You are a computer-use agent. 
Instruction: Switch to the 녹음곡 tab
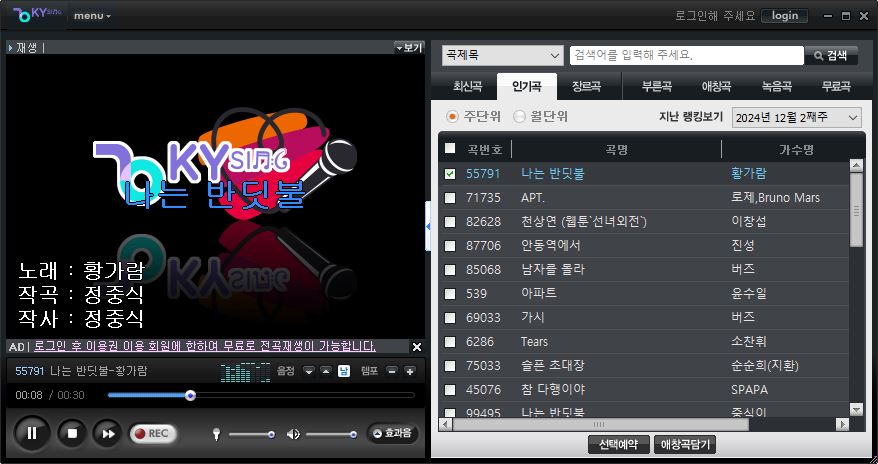[776, 87]
